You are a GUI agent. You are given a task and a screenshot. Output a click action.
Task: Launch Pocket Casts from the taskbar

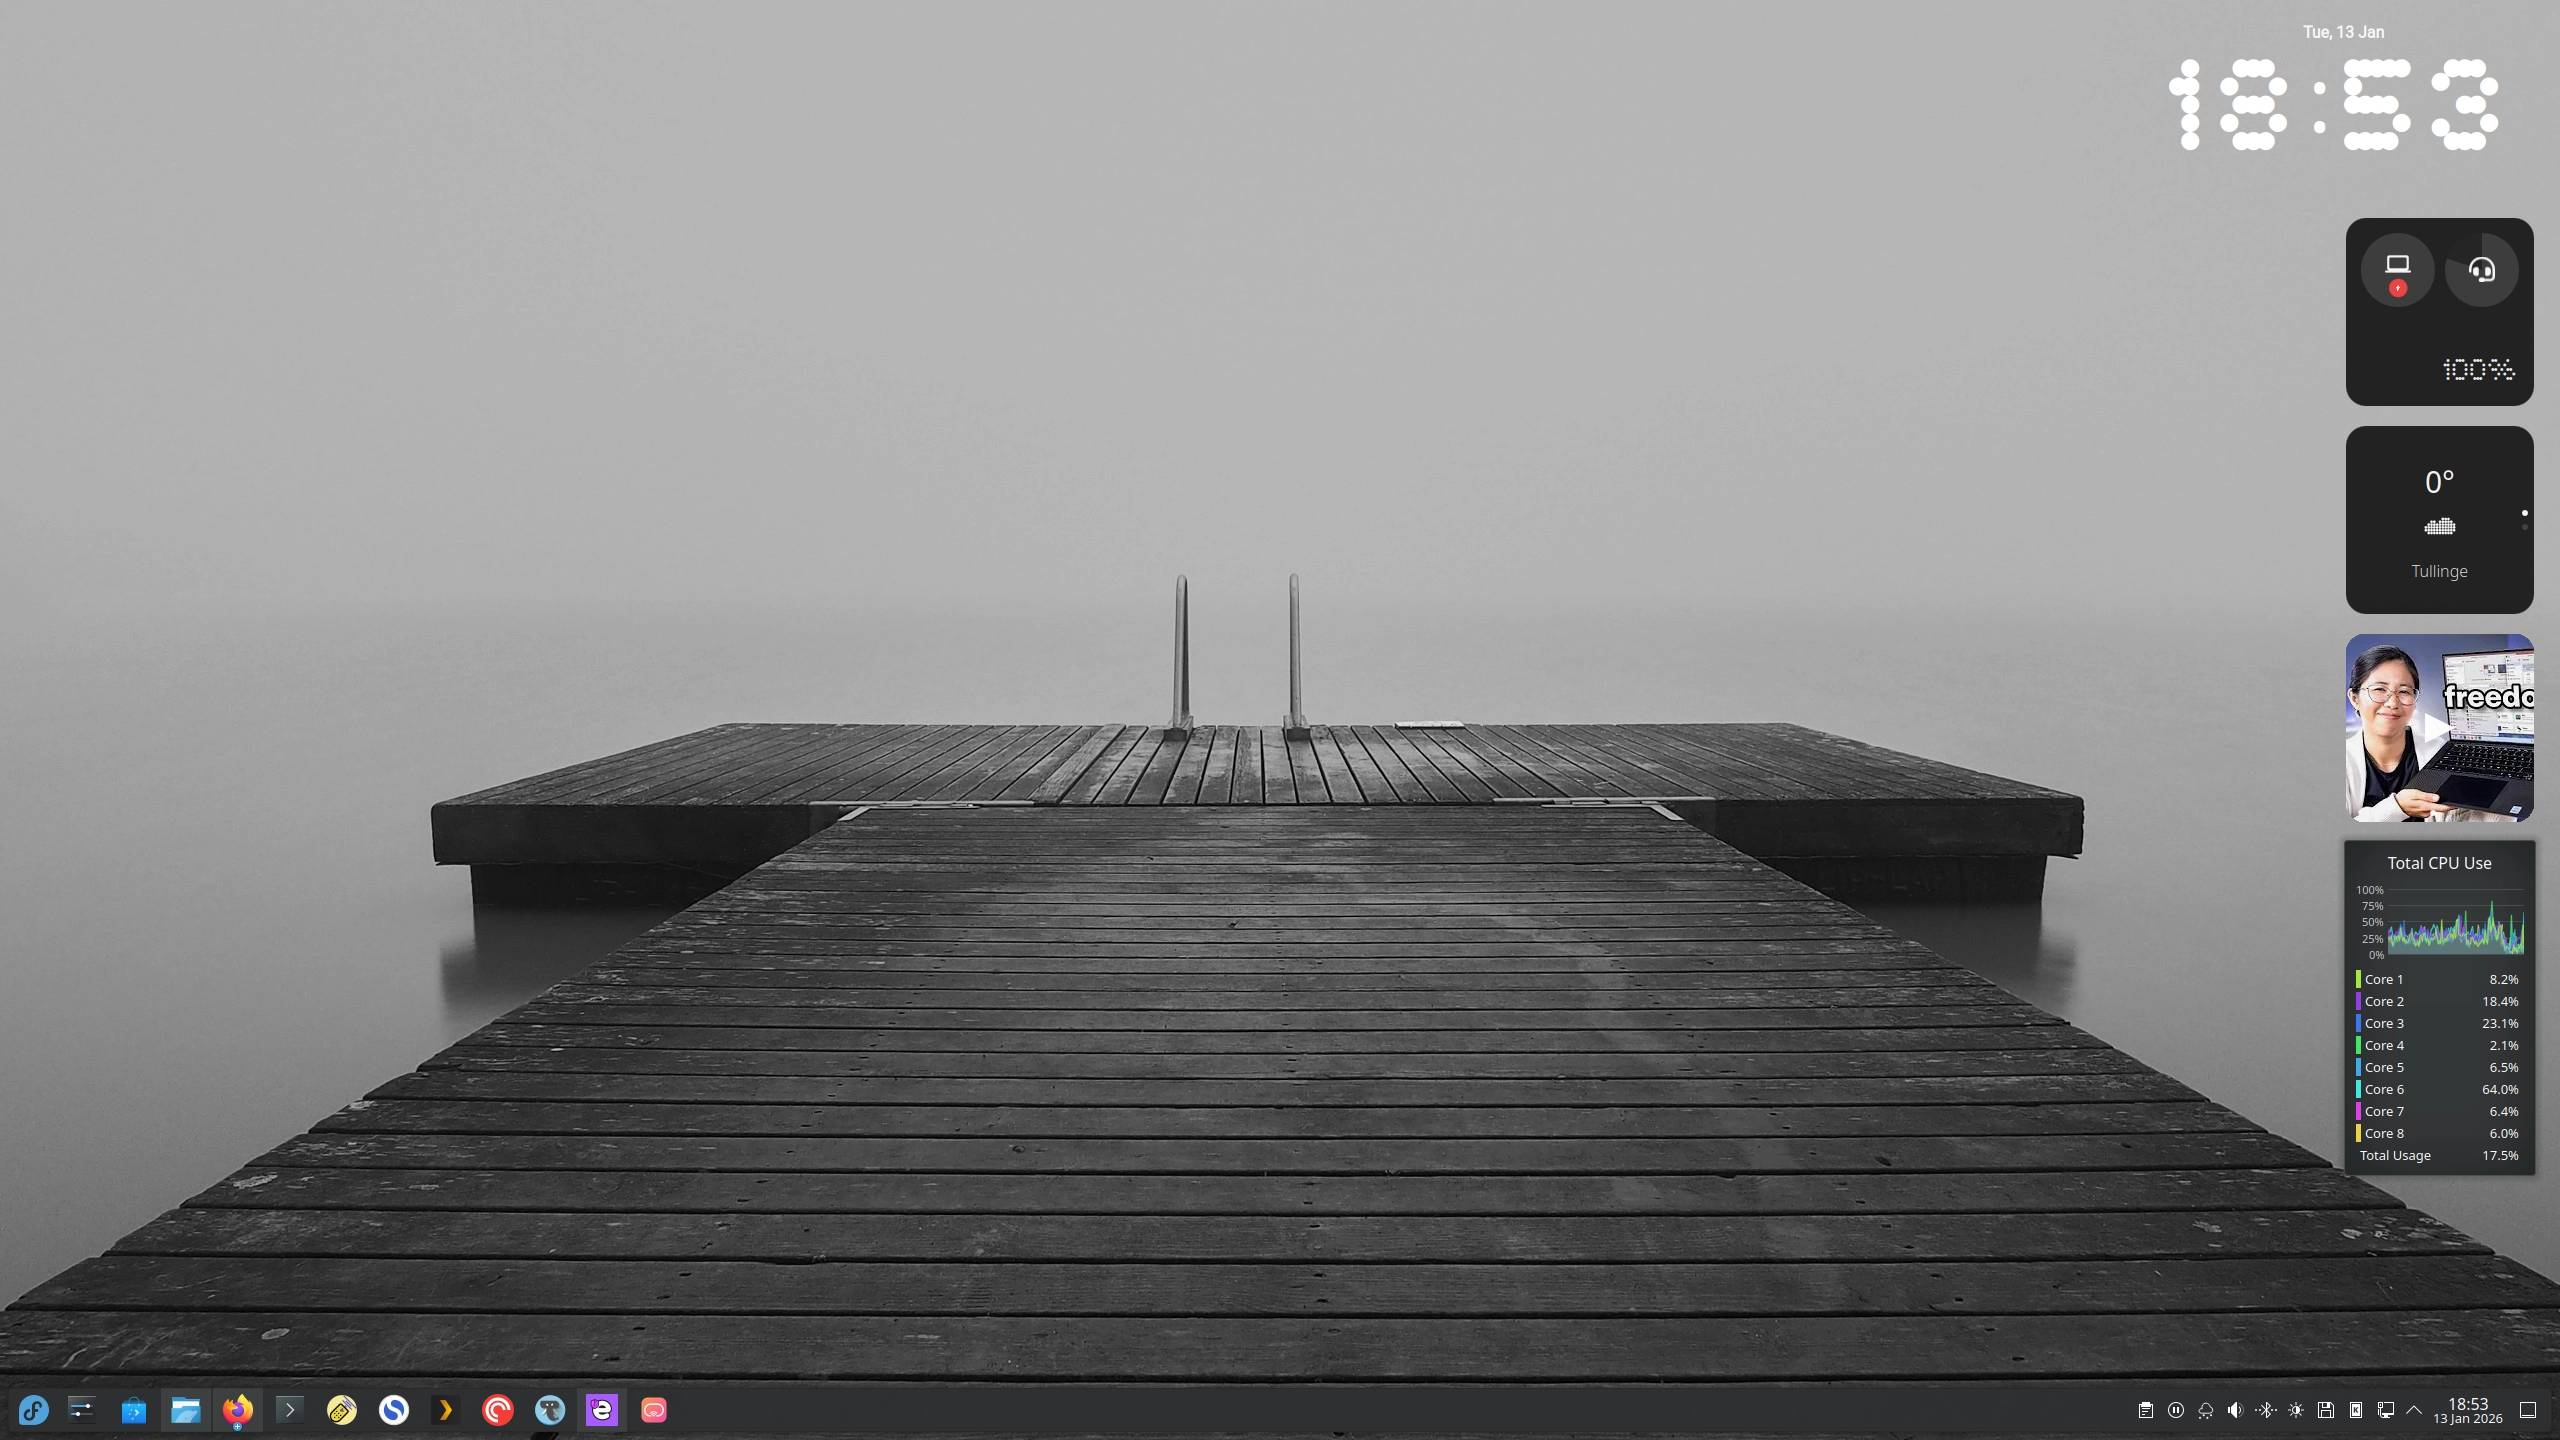pos(498,1410)
